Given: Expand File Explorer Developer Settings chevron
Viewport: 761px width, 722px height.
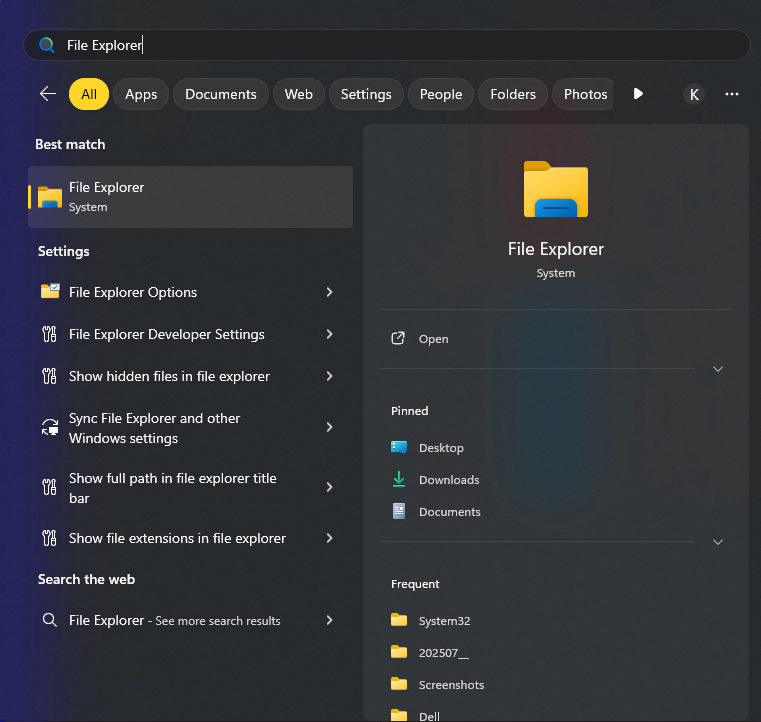Looking at the screenshot, I should pos(330,334).
